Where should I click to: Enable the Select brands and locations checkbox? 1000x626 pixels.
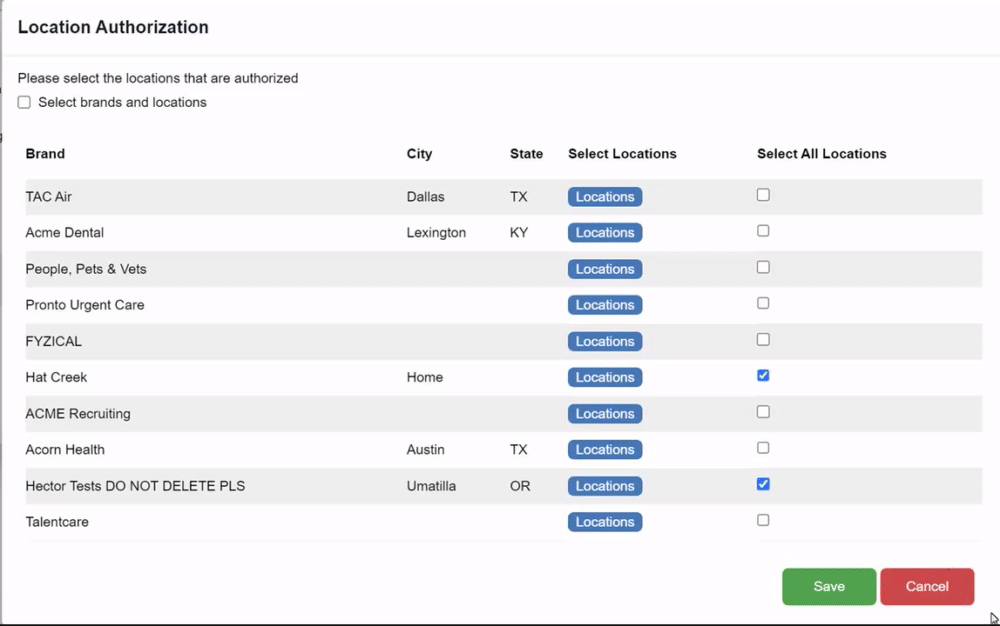[24, 103]
